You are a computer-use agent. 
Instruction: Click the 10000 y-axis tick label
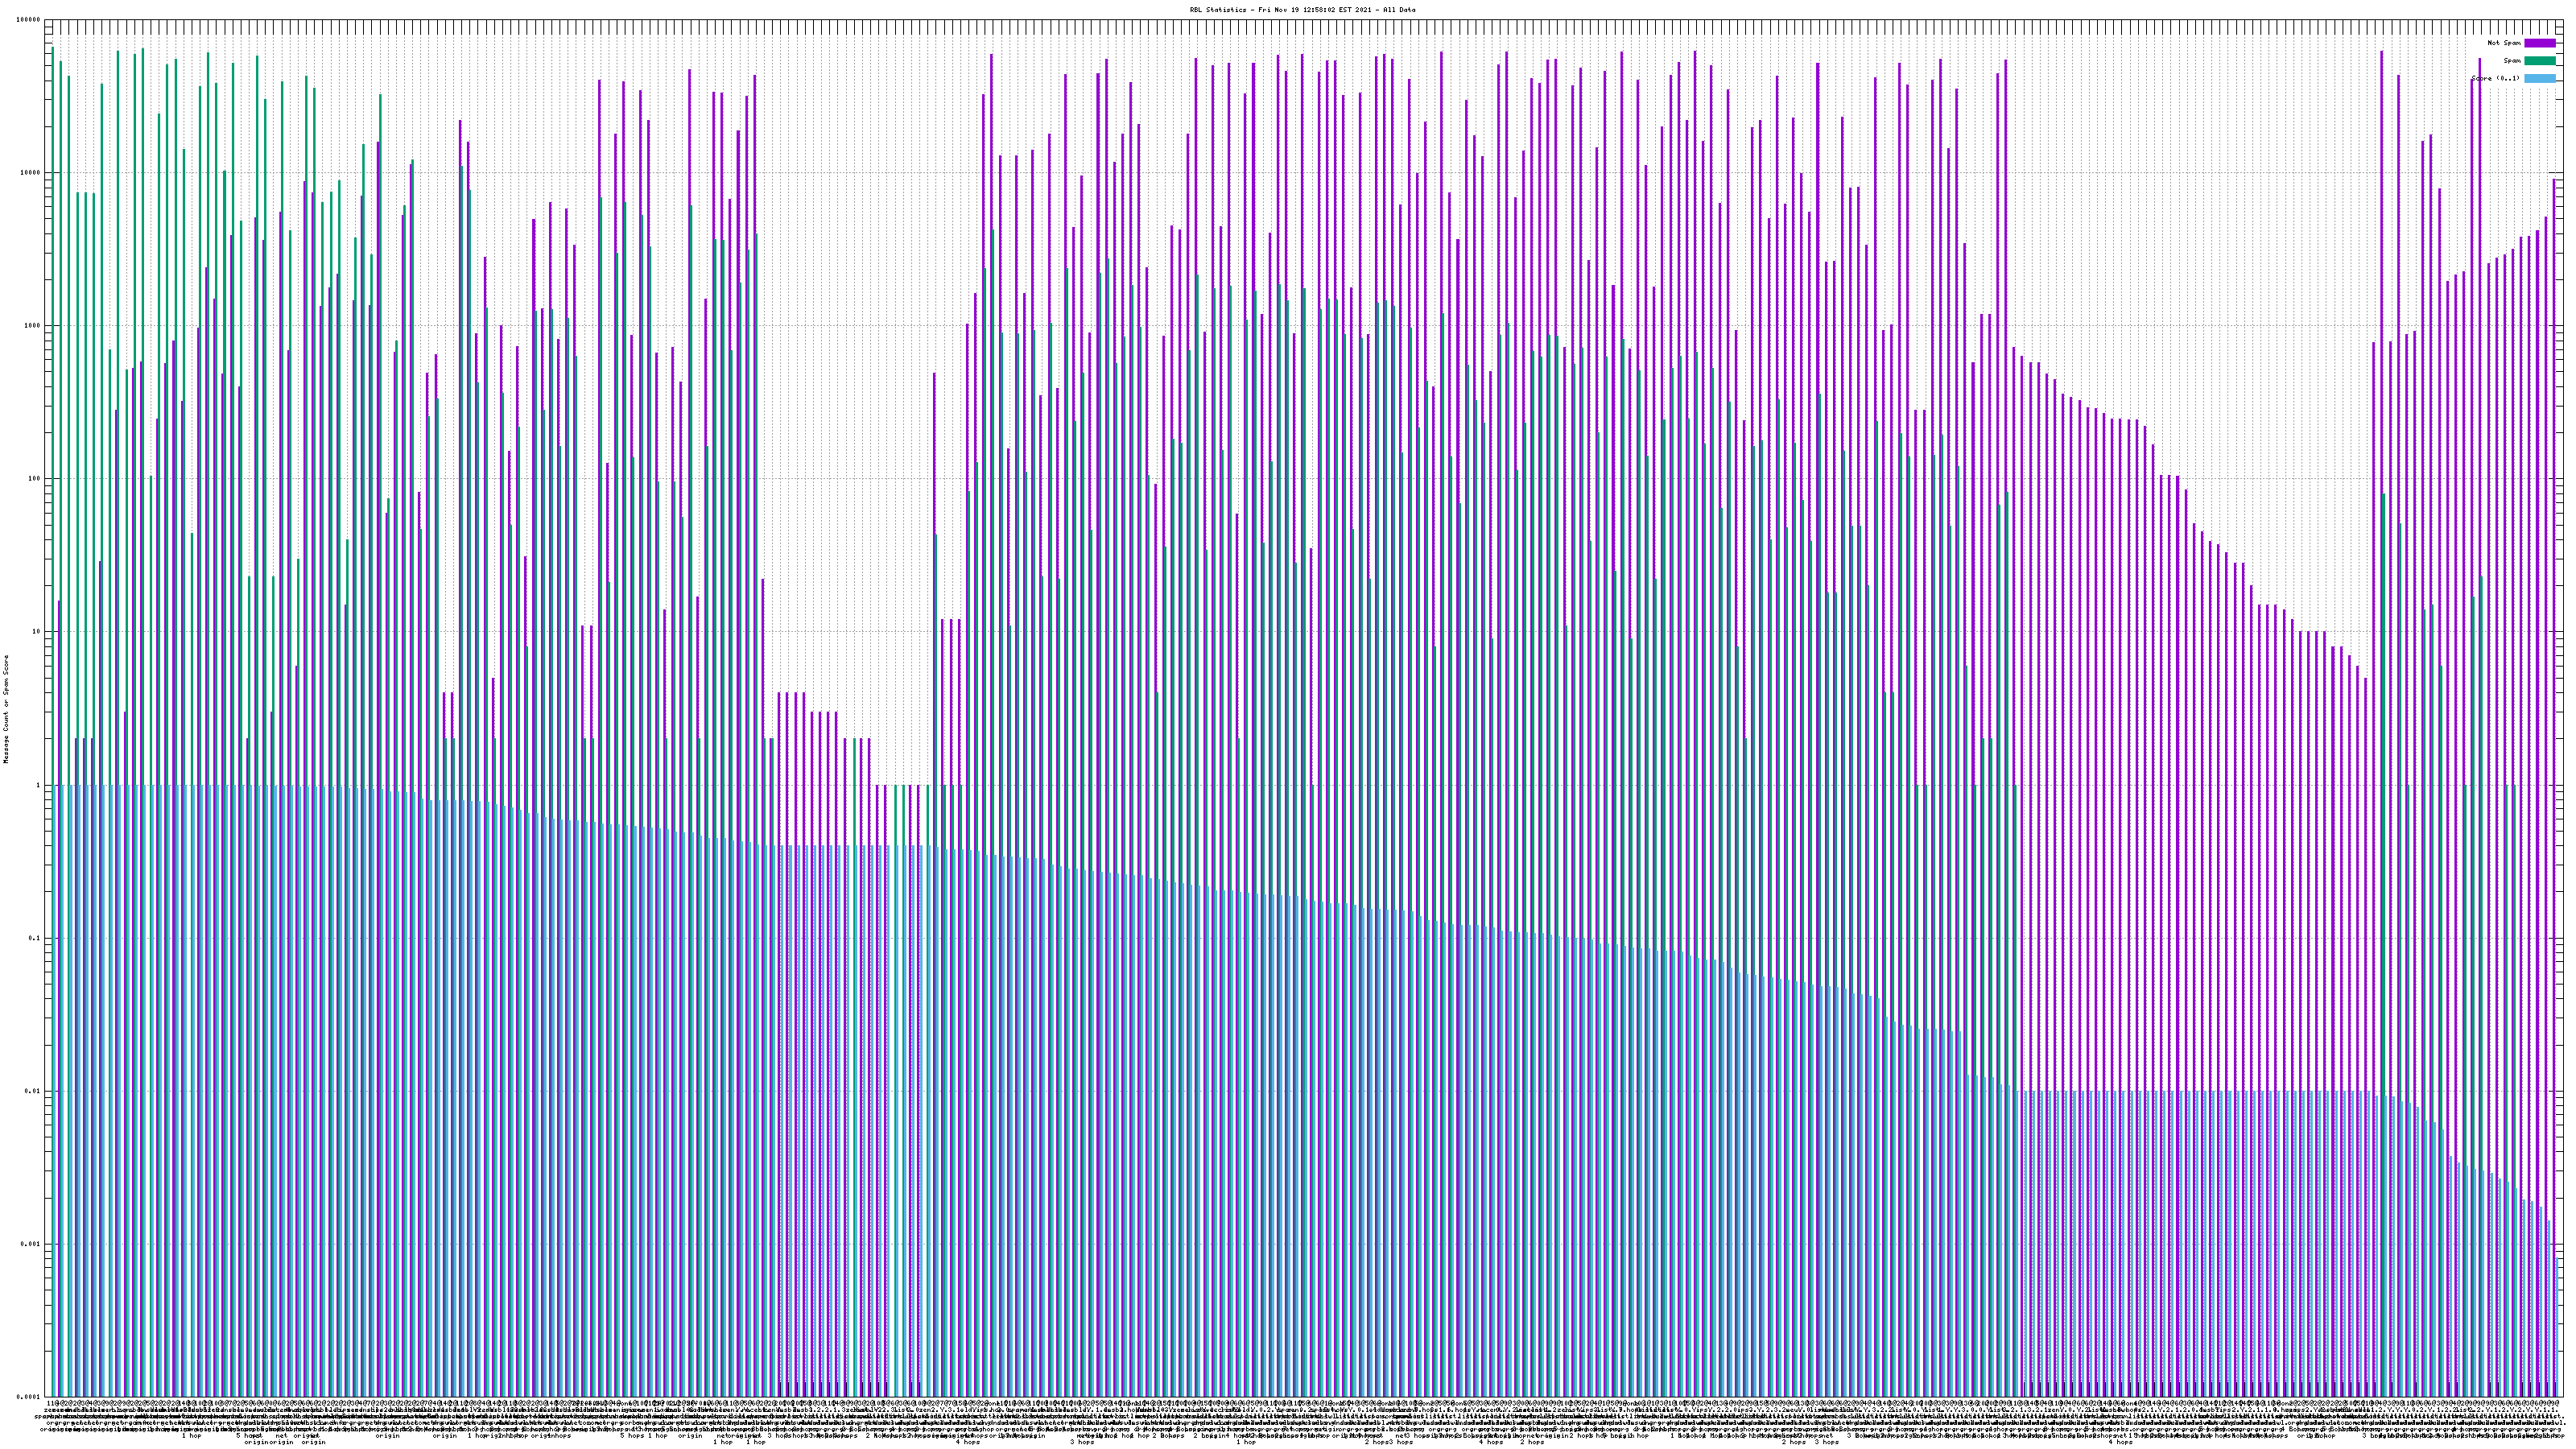click(30, 172)
